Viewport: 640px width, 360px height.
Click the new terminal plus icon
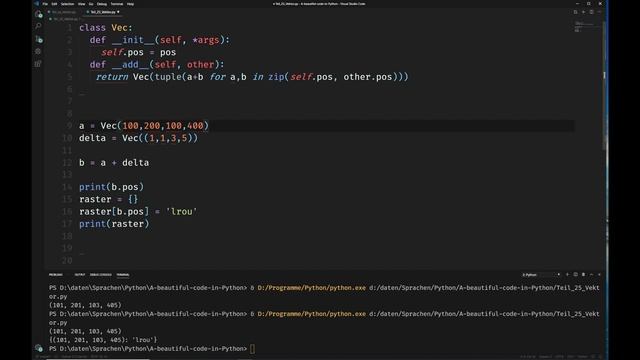[567, 275]
